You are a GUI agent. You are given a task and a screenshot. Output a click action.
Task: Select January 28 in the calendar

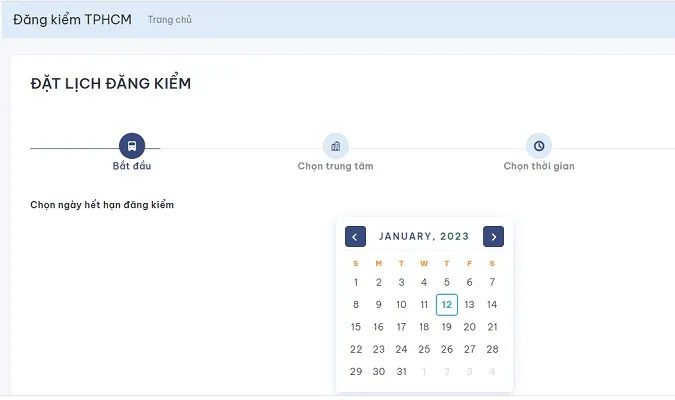pos(492,349)
